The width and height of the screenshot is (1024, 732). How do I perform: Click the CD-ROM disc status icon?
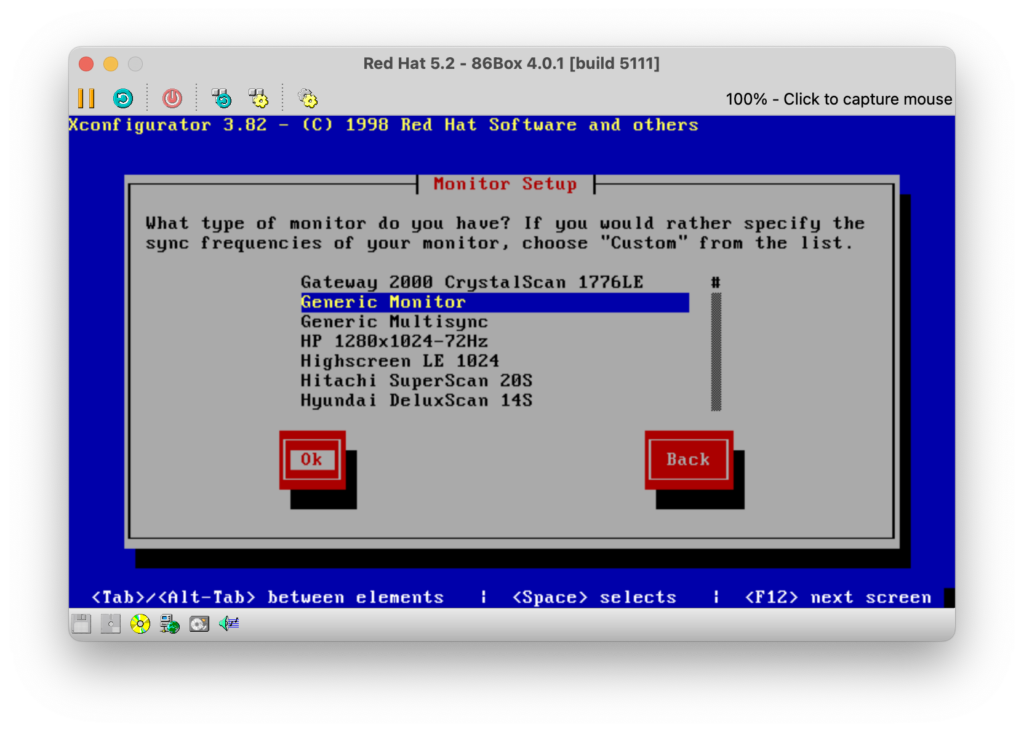coord(140,624)
